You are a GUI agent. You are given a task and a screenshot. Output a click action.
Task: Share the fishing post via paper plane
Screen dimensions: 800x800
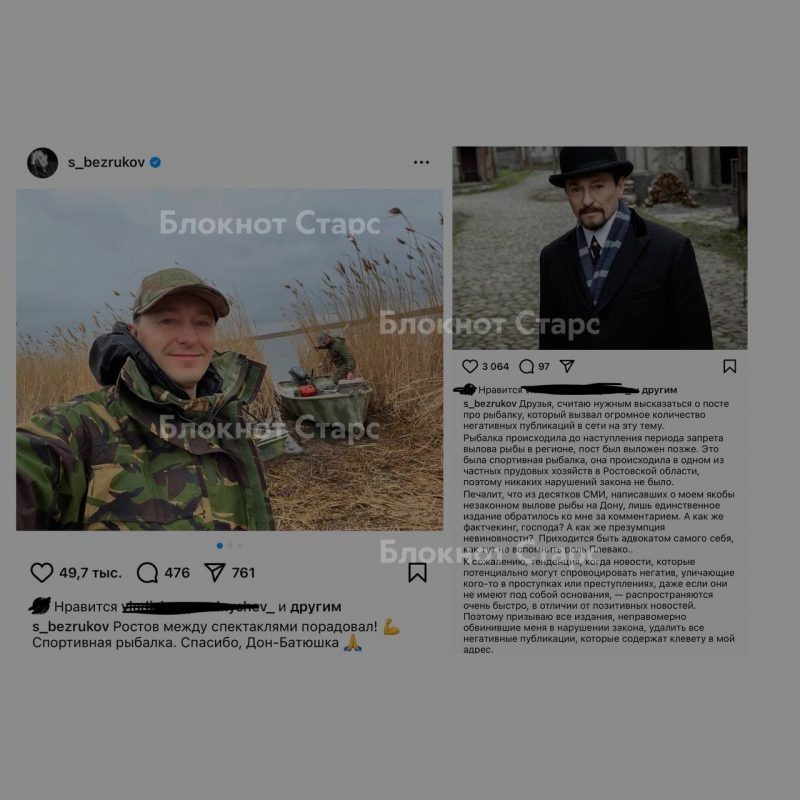215,572
